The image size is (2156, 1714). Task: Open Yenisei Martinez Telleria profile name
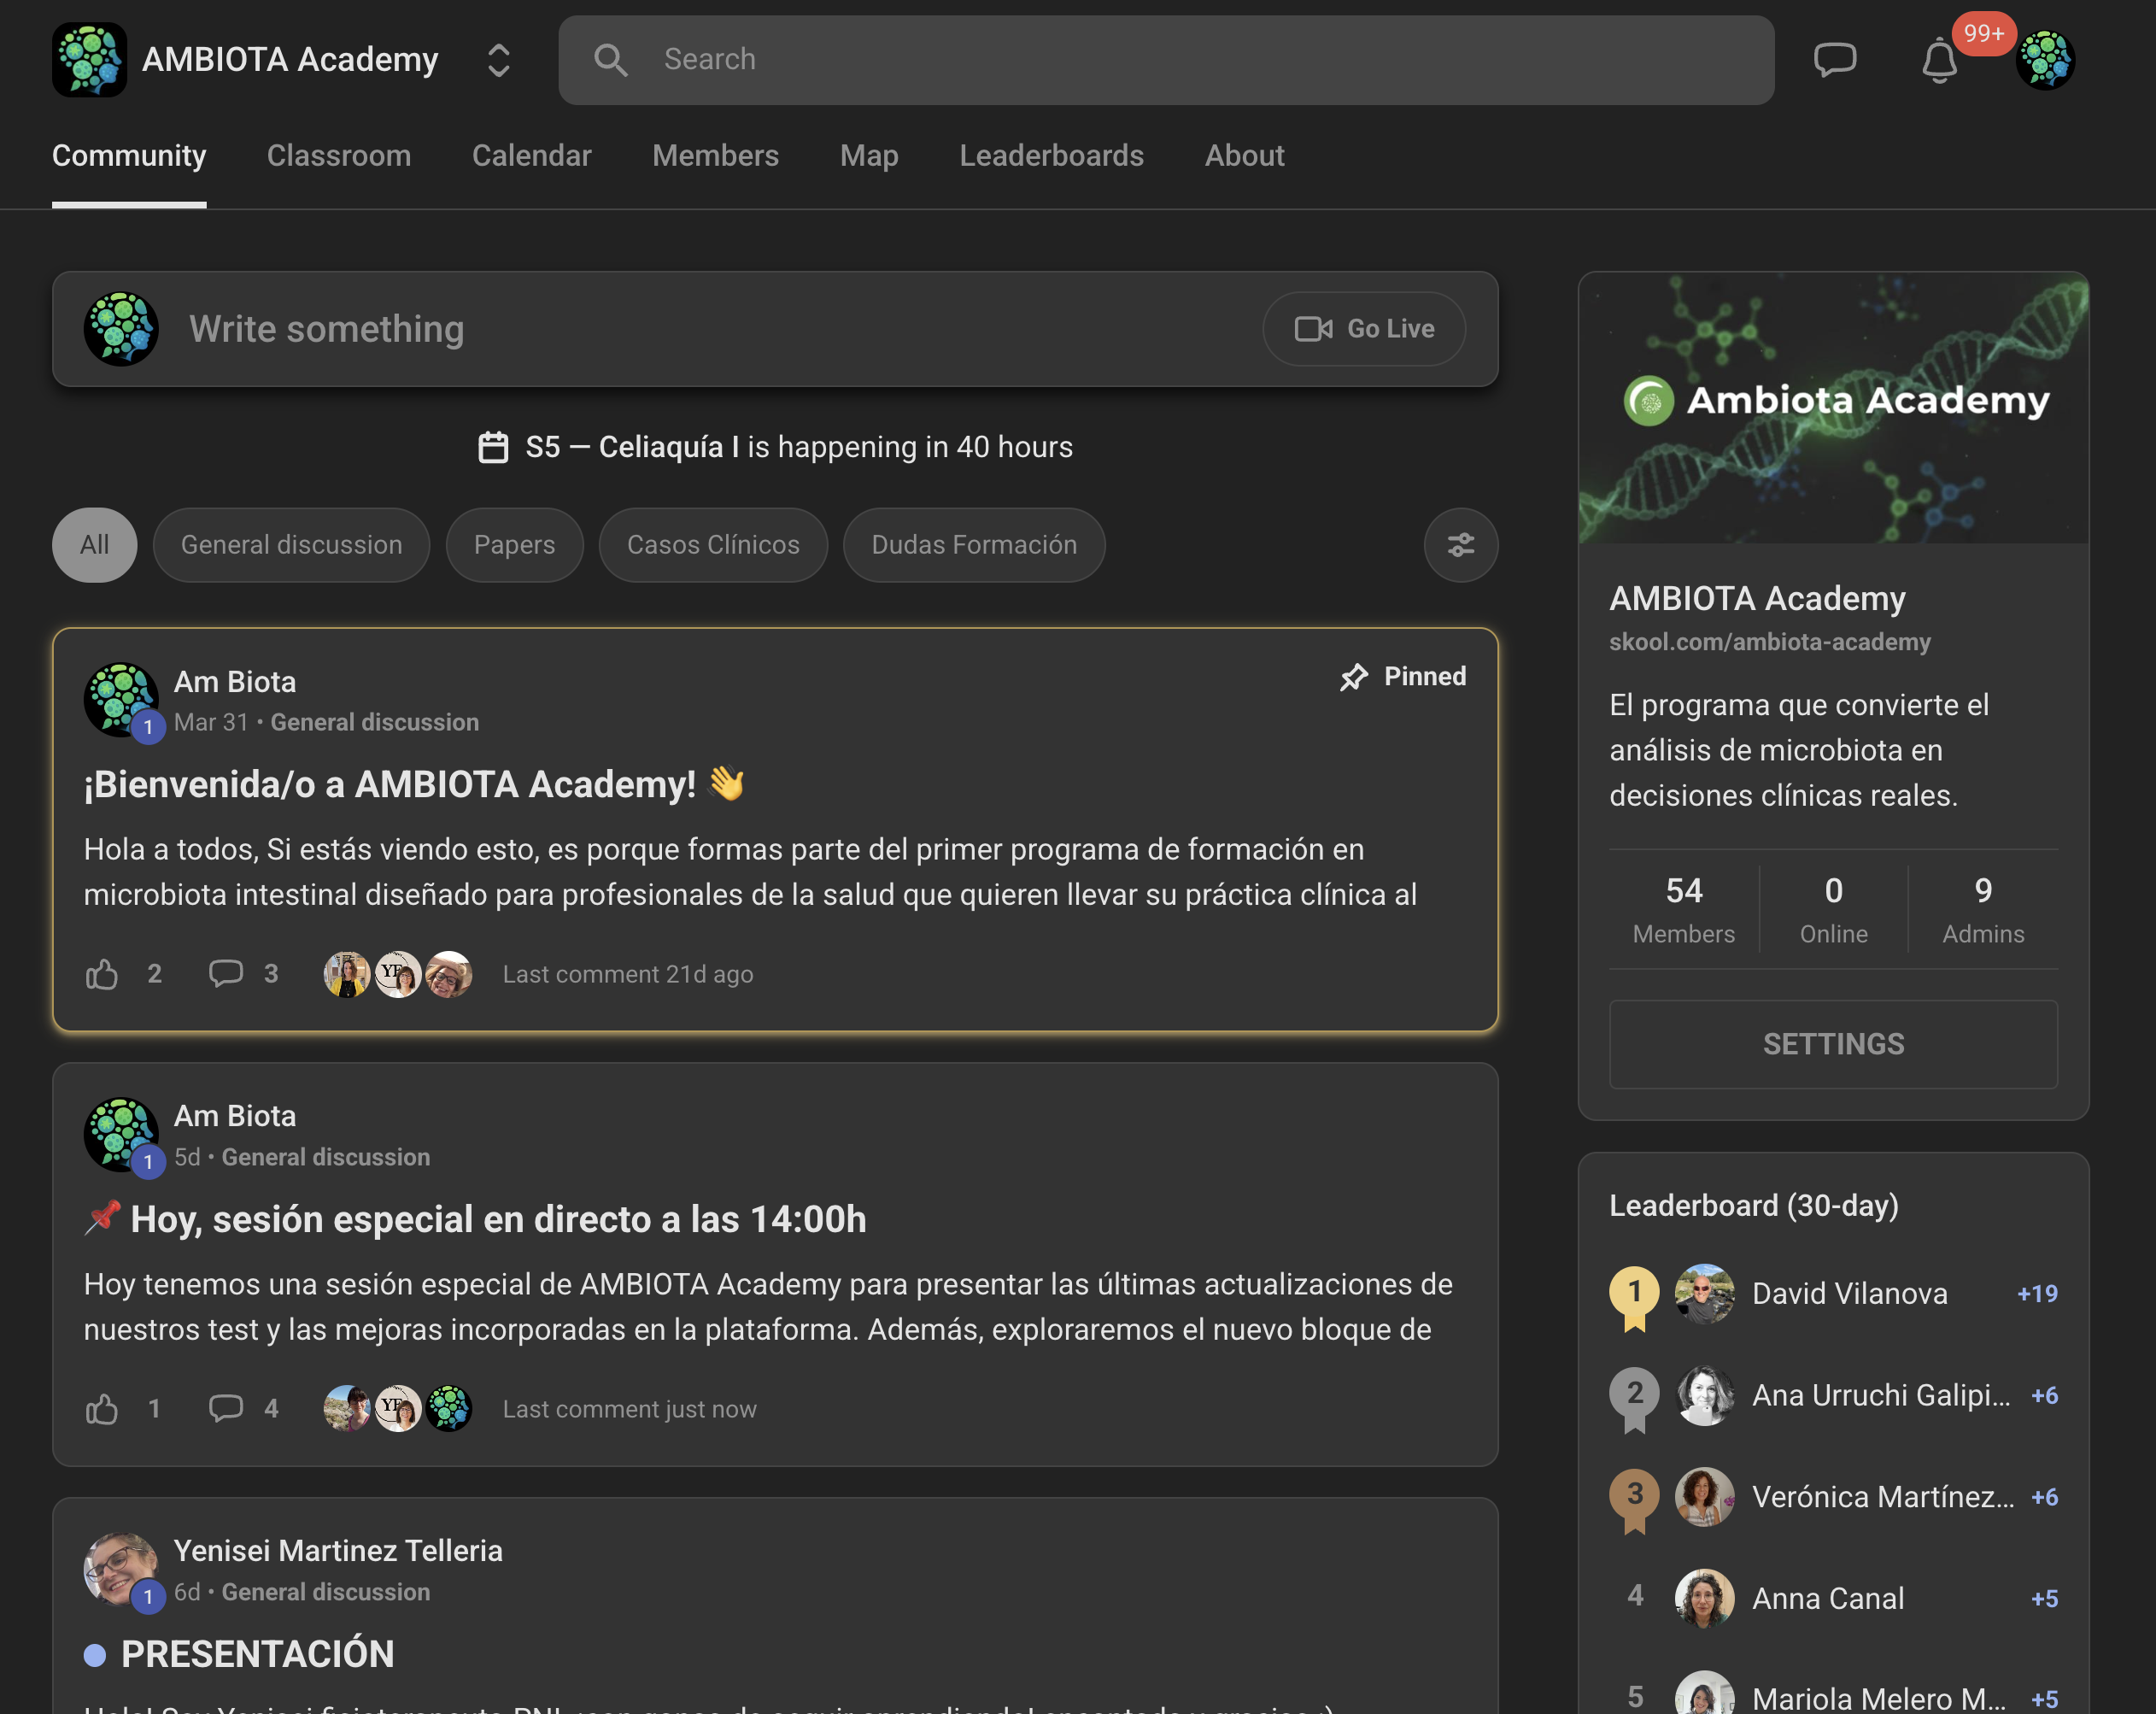[x=338, y=1551]
